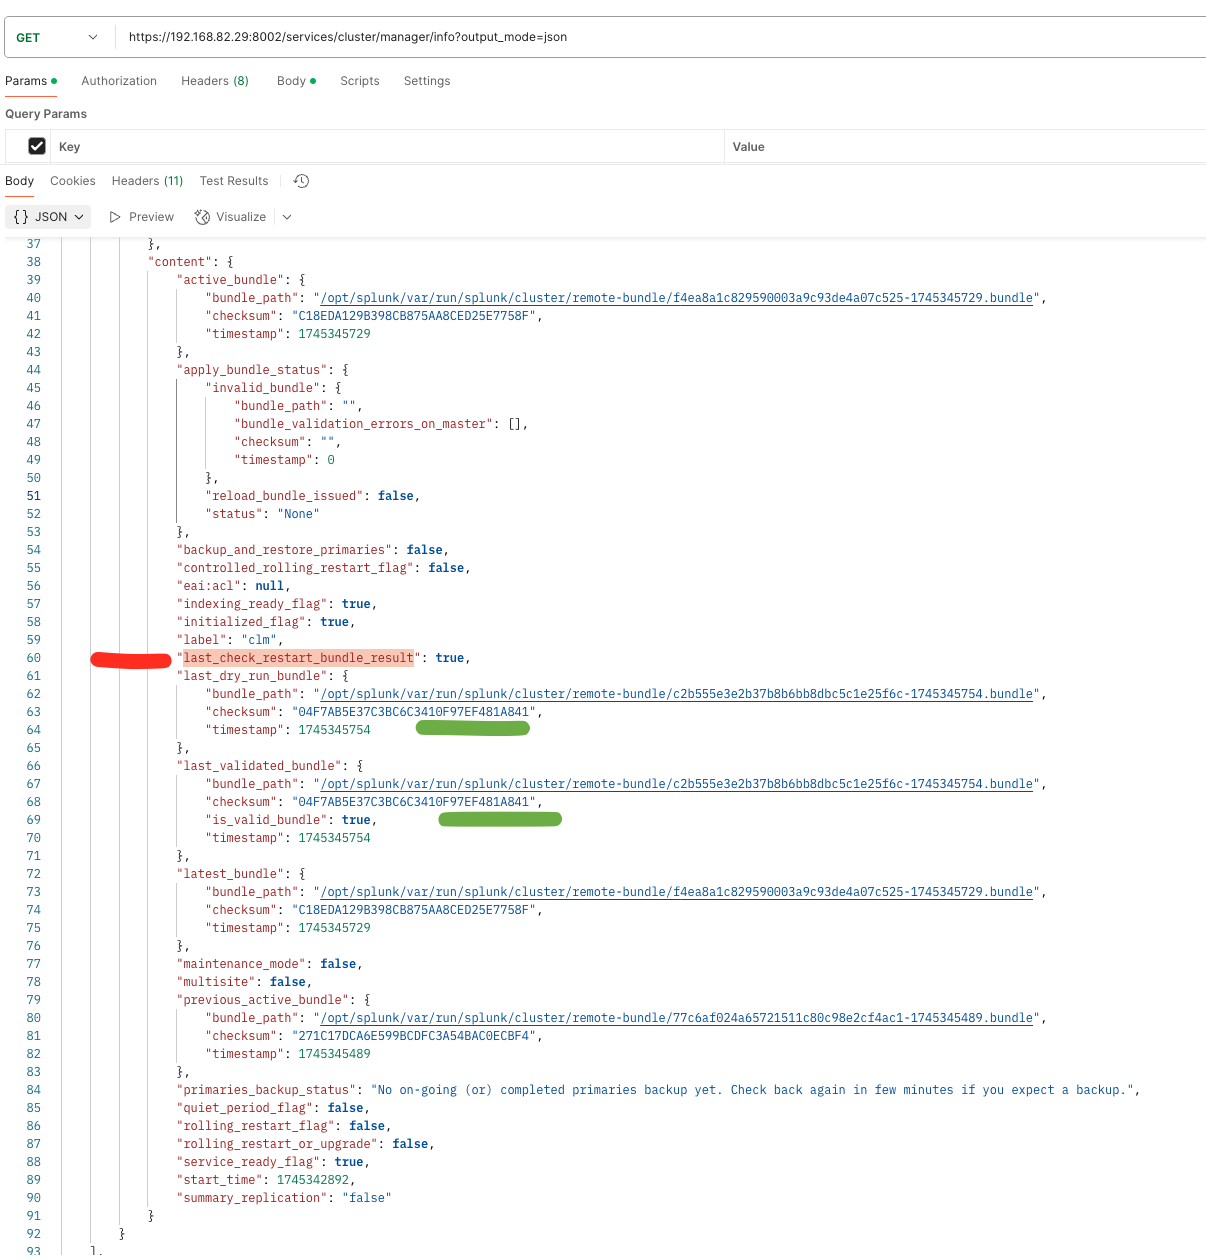
Task: Open the Scripts tab
Action: (x=359, y=81)
